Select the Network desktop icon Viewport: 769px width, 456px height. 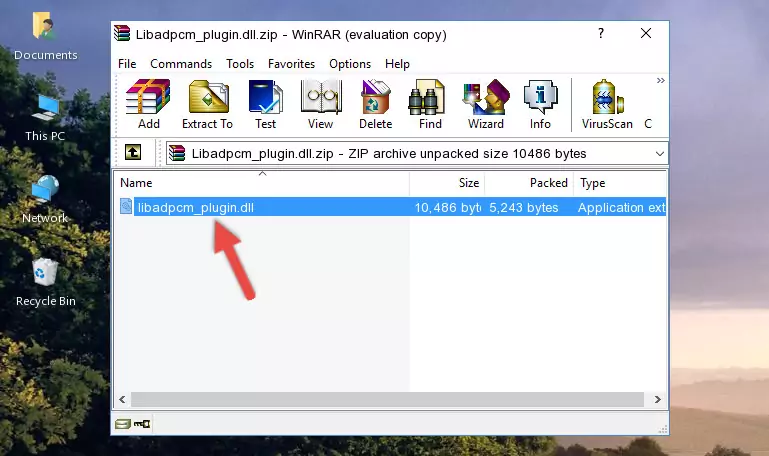[45, 200]
